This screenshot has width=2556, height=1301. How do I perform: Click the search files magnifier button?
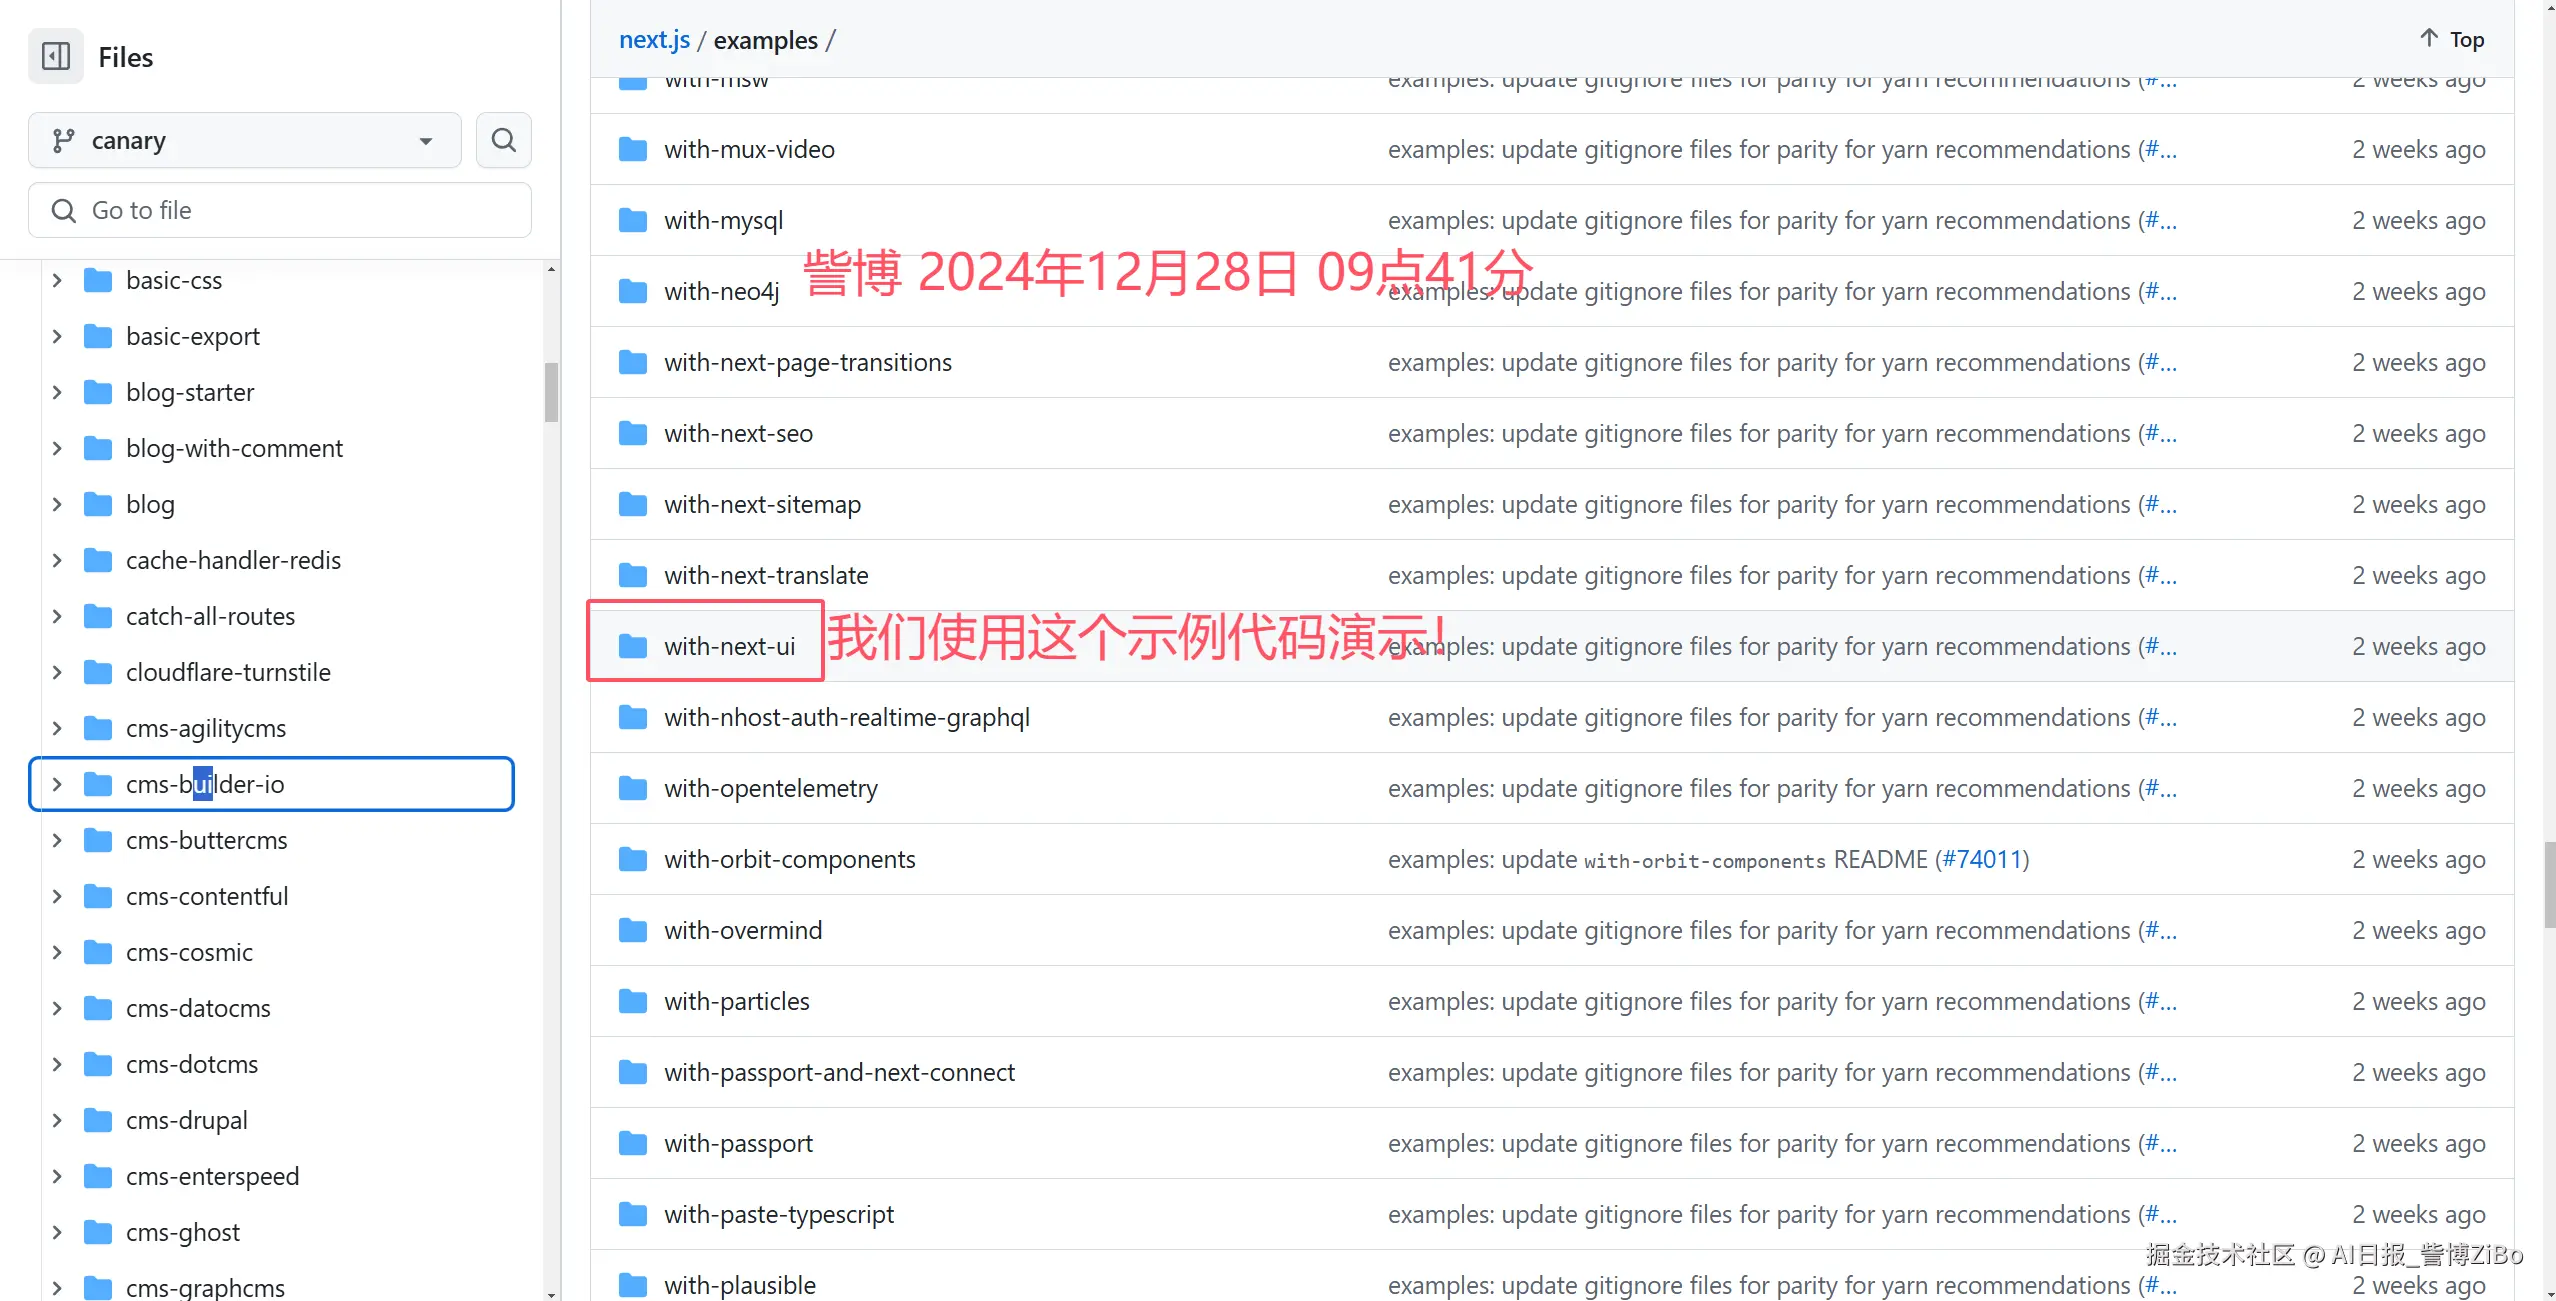pyautogui.click(x=504, y=141)
